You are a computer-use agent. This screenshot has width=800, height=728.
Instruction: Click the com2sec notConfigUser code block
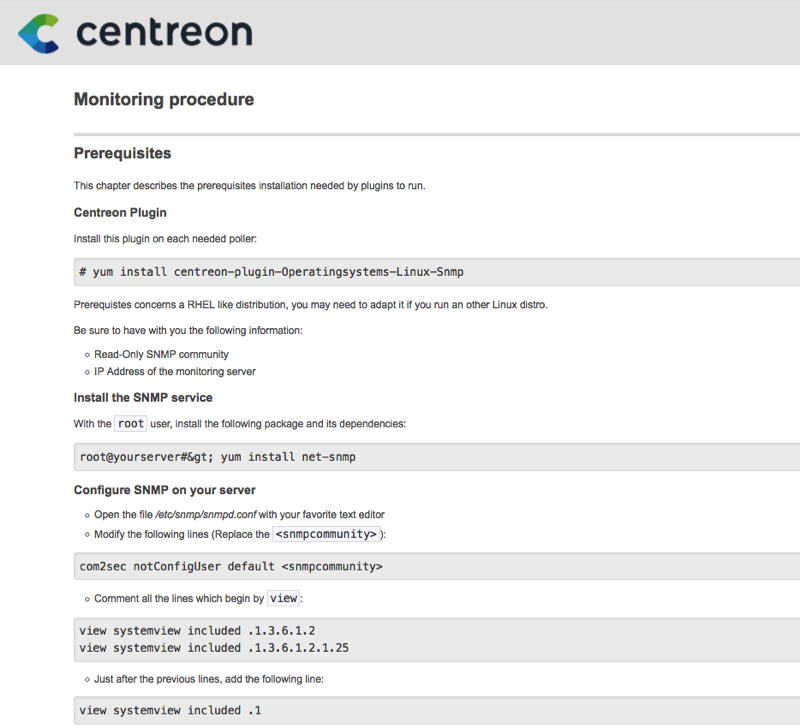[231, 567]
